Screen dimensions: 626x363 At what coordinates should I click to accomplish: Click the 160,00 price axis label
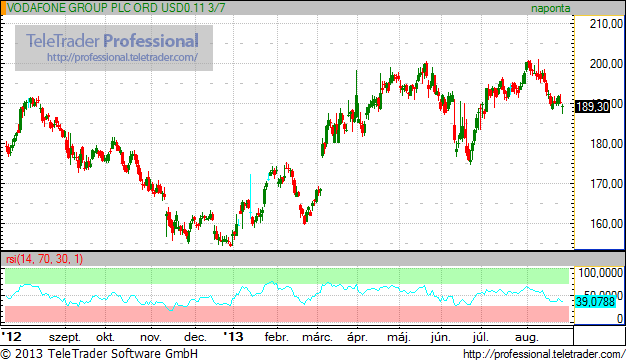(606, 224)
